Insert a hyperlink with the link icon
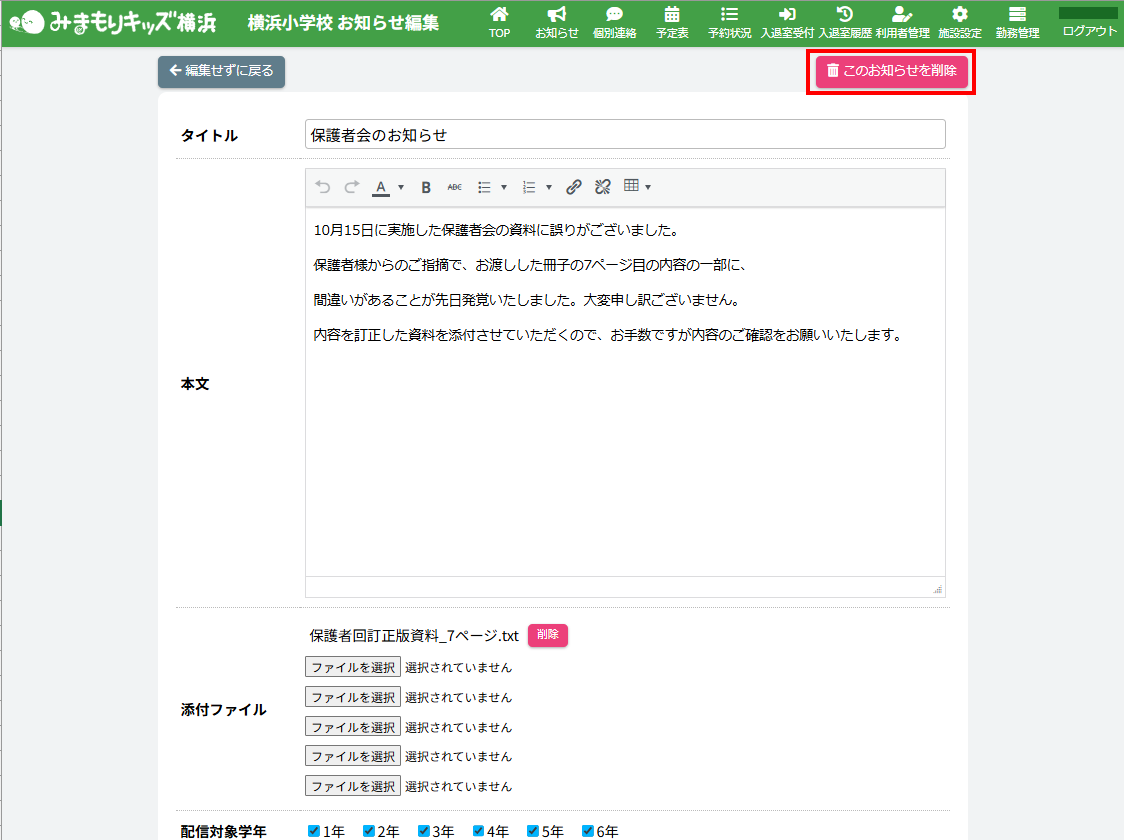 pos(573,187)
